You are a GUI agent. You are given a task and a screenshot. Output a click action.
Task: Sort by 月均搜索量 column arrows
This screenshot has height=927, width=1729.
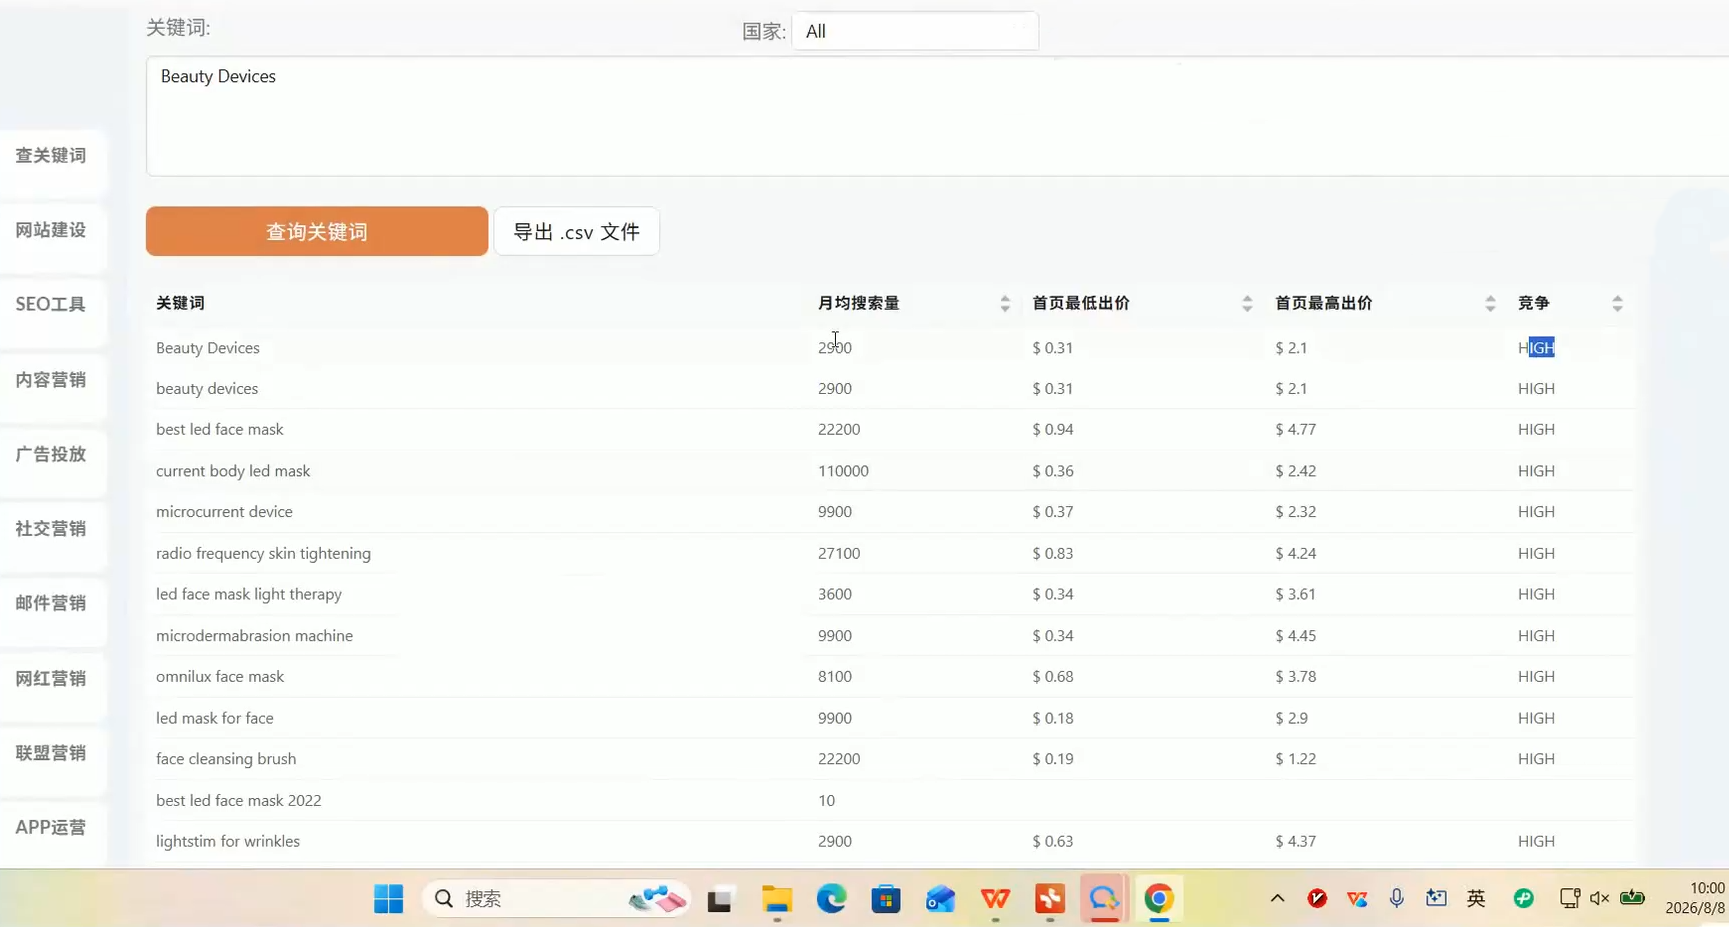coord(1005,304)
